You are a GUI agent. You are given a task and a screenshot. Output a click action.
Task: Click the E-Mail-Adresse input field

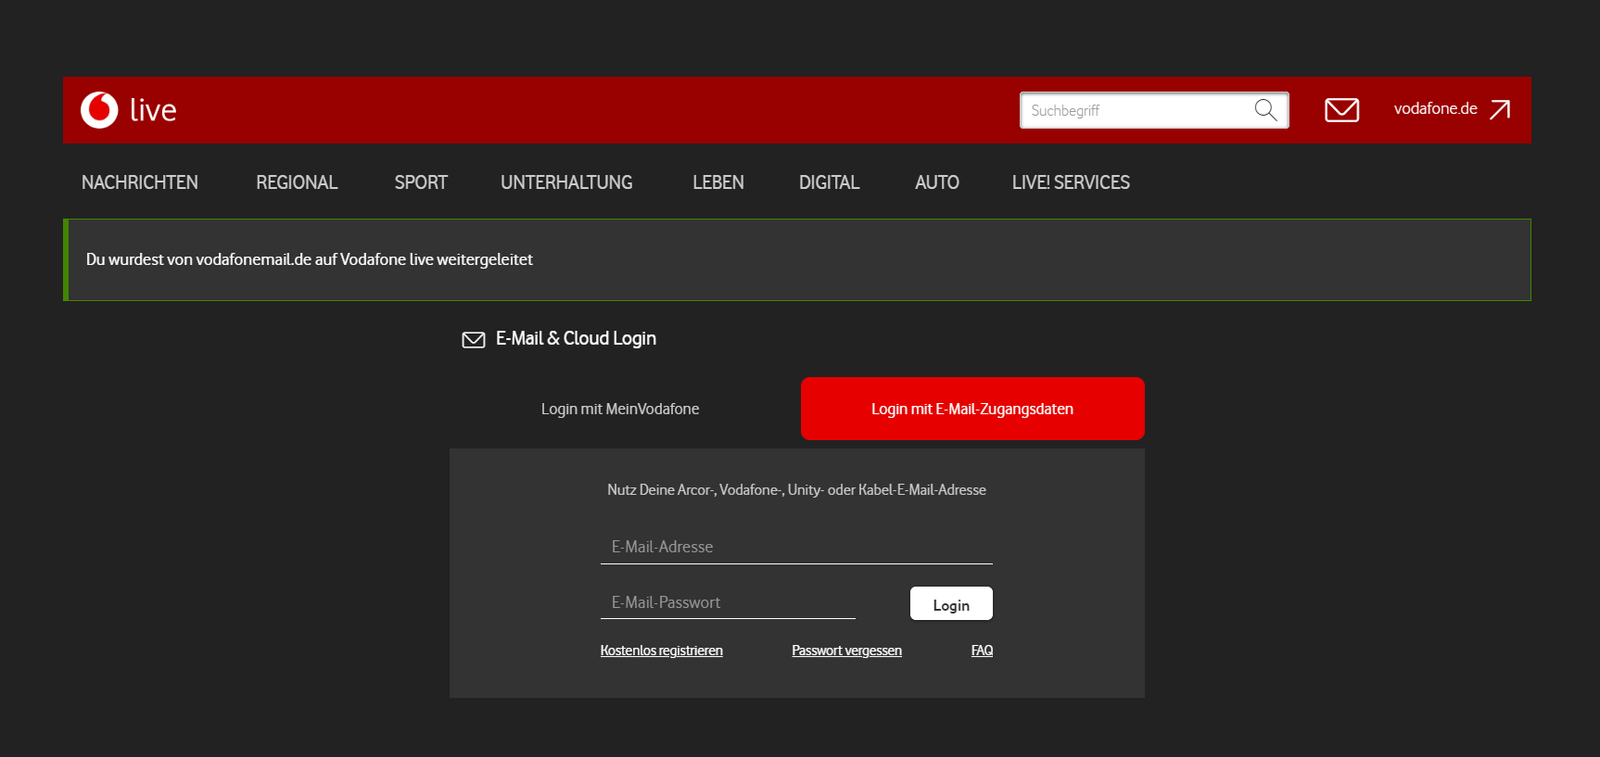796,547
